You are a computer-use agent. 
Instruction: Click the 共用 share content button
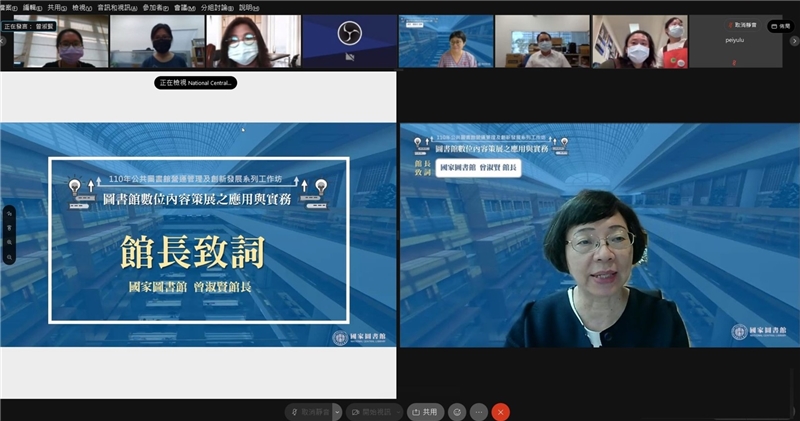point(425,412)
